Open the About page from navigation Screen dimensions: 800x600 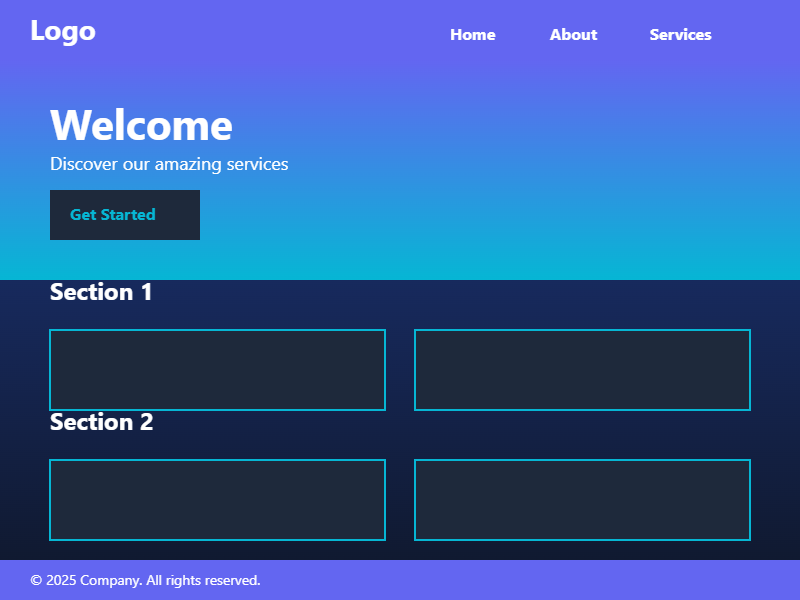(x=573, y=34)
